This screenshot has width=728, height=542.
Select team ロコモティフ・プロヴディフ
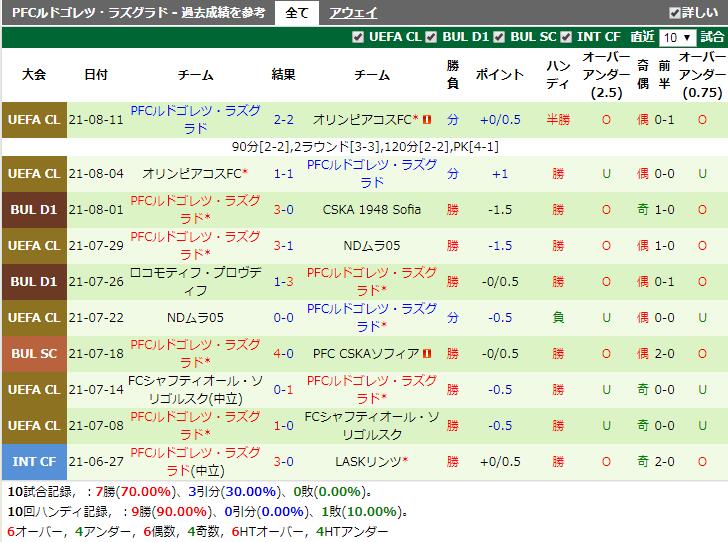(195, 281)
